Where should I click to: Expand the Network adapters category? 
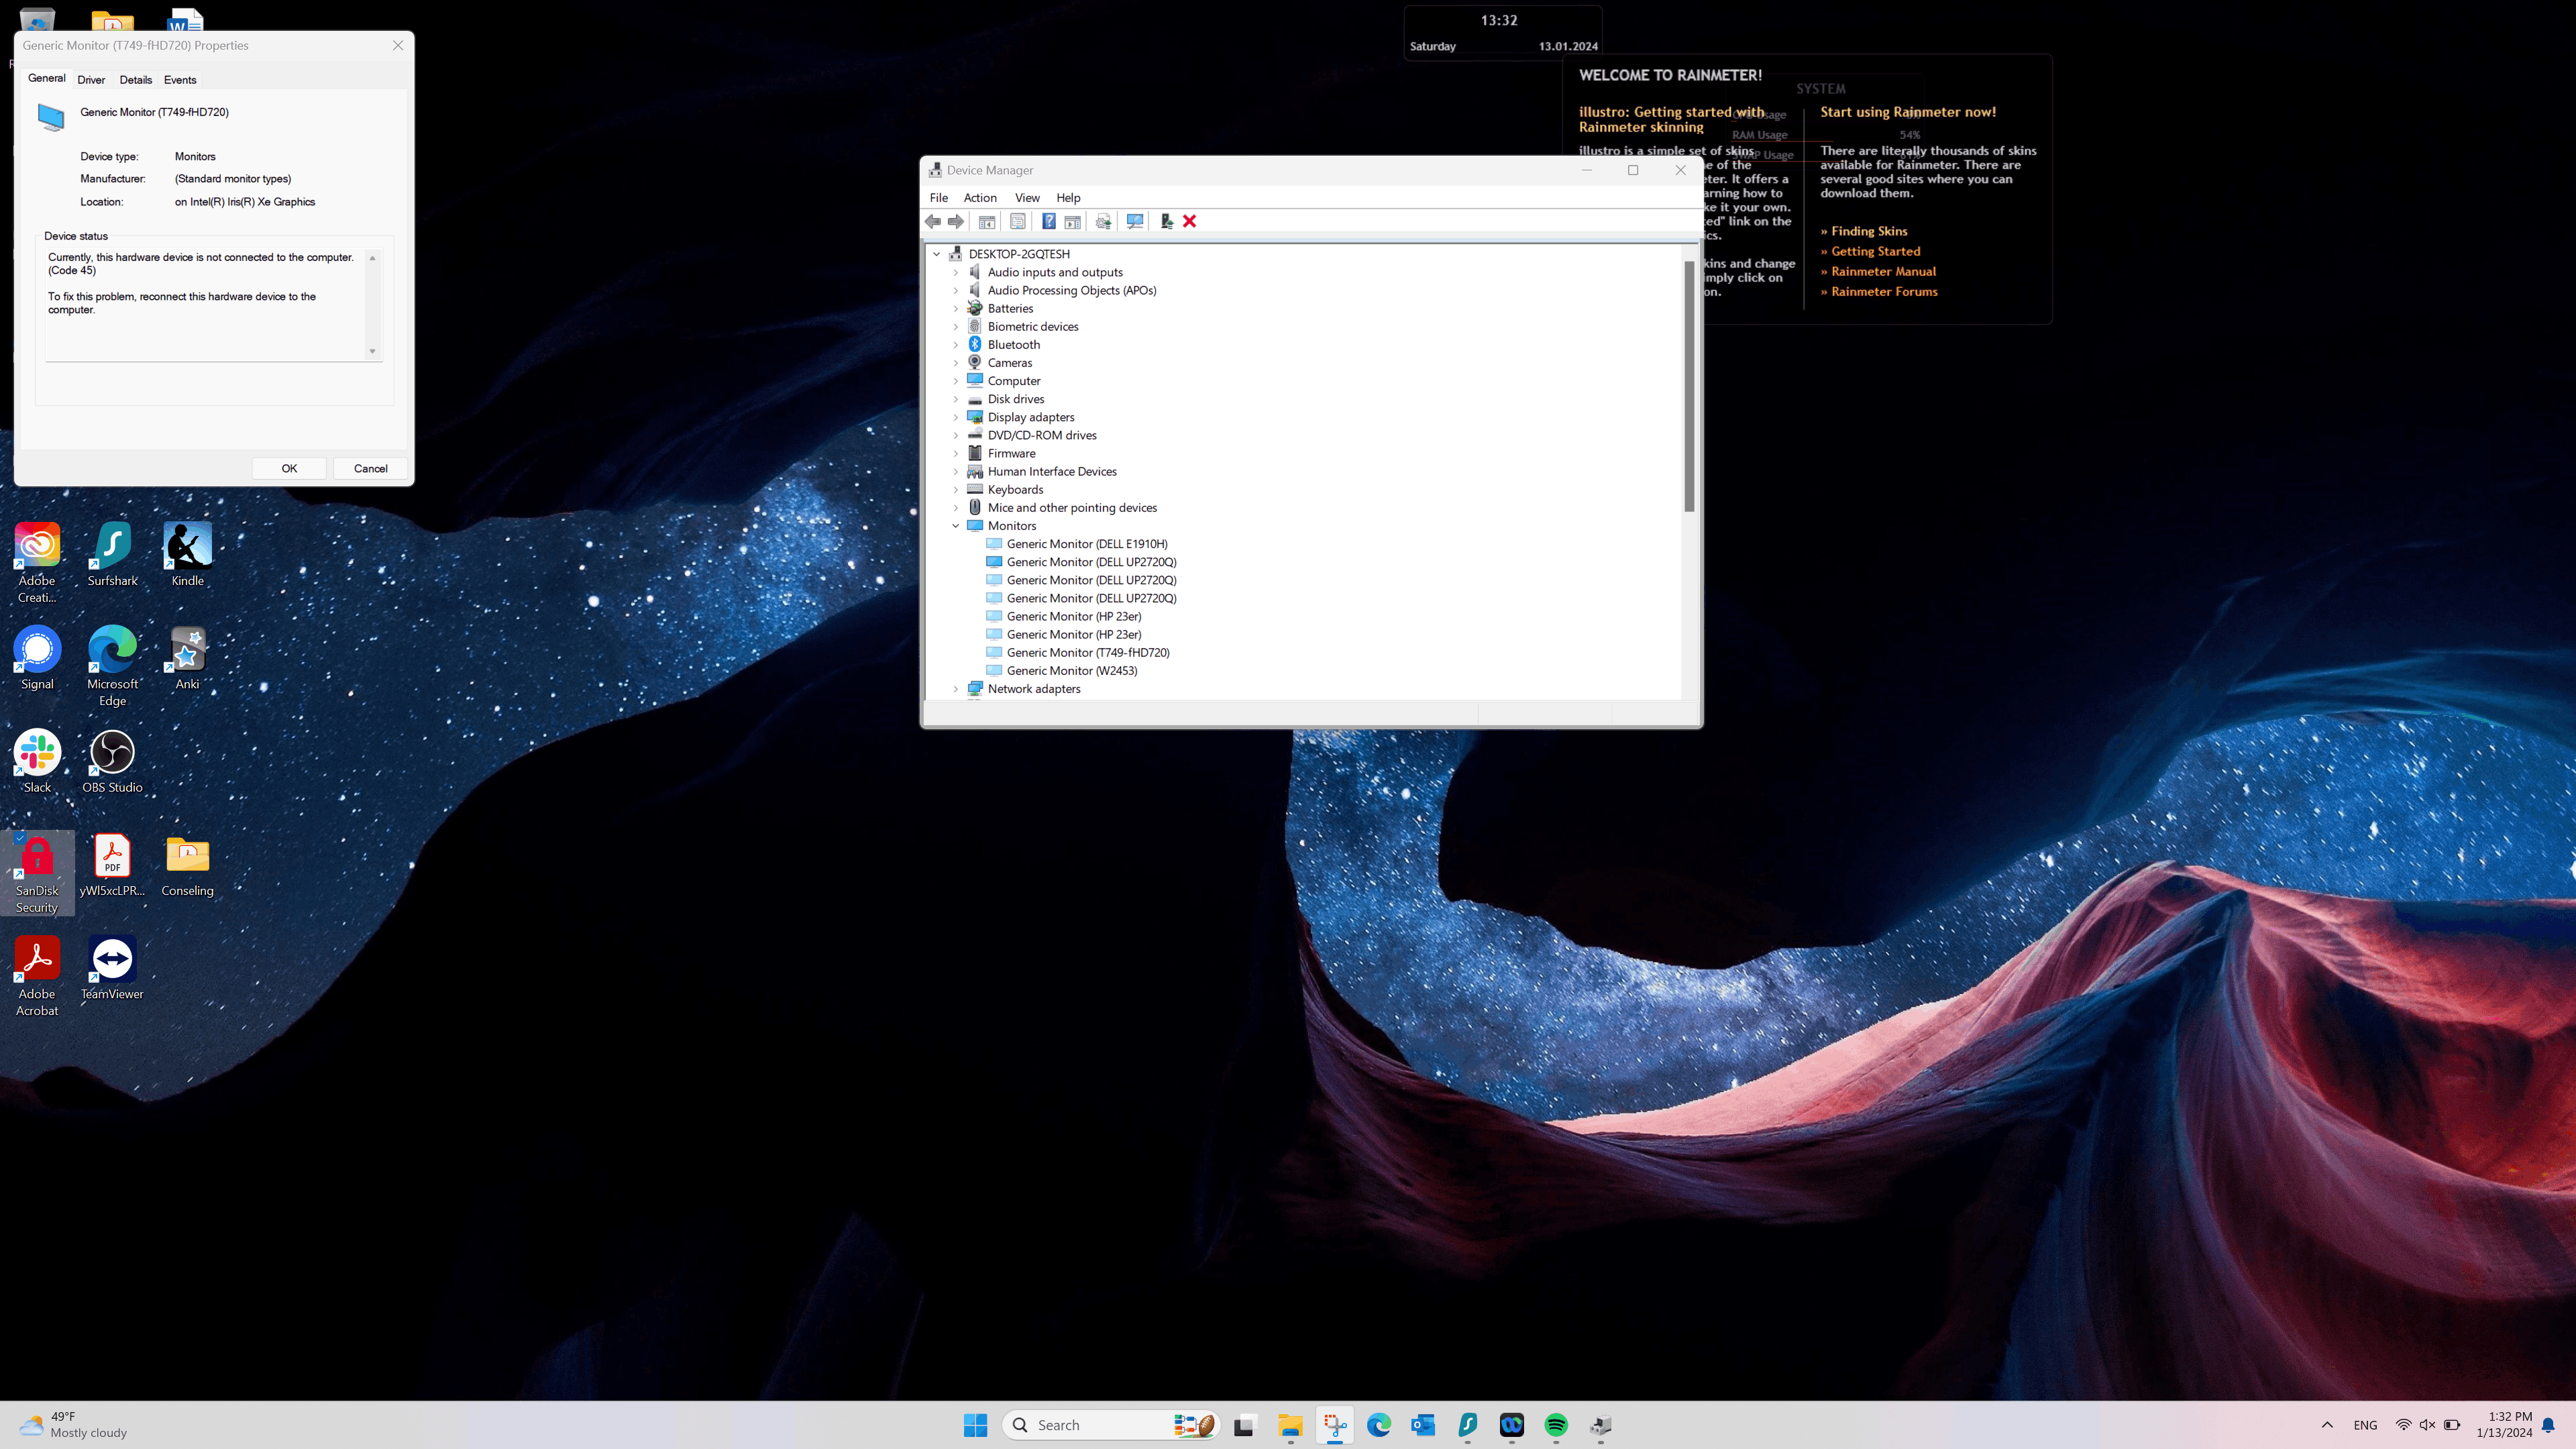pyautogui.click(x=956, y=689)
